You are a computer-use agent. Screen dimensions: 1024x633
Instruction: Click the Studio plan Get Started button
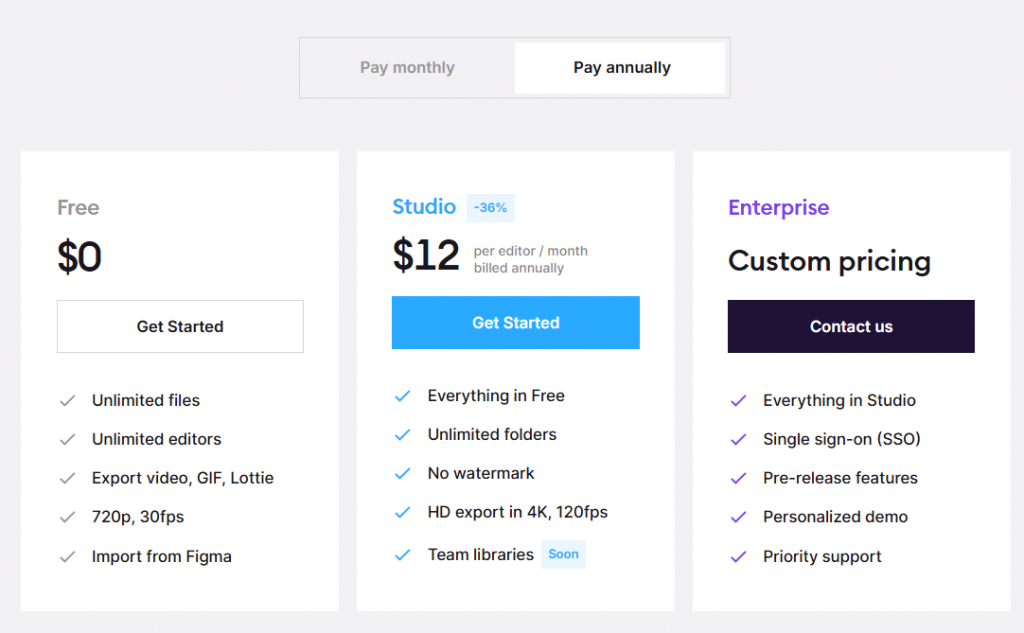click(515, 322)
